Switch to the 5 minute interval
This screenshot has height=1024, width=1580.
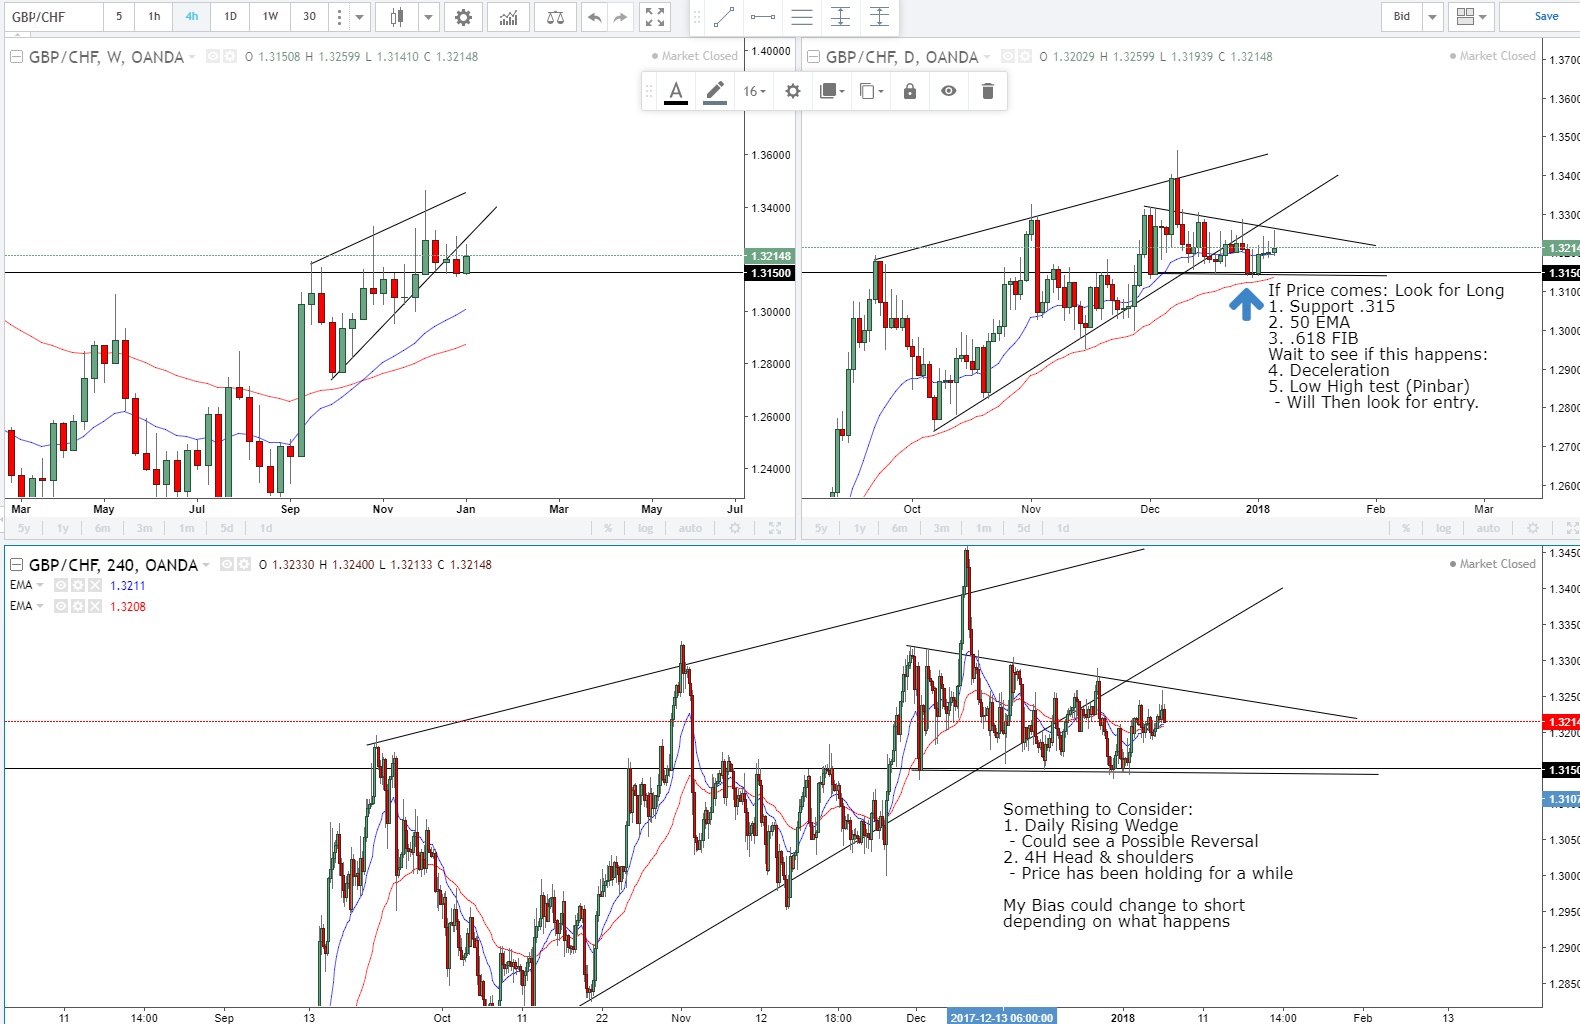119,17
